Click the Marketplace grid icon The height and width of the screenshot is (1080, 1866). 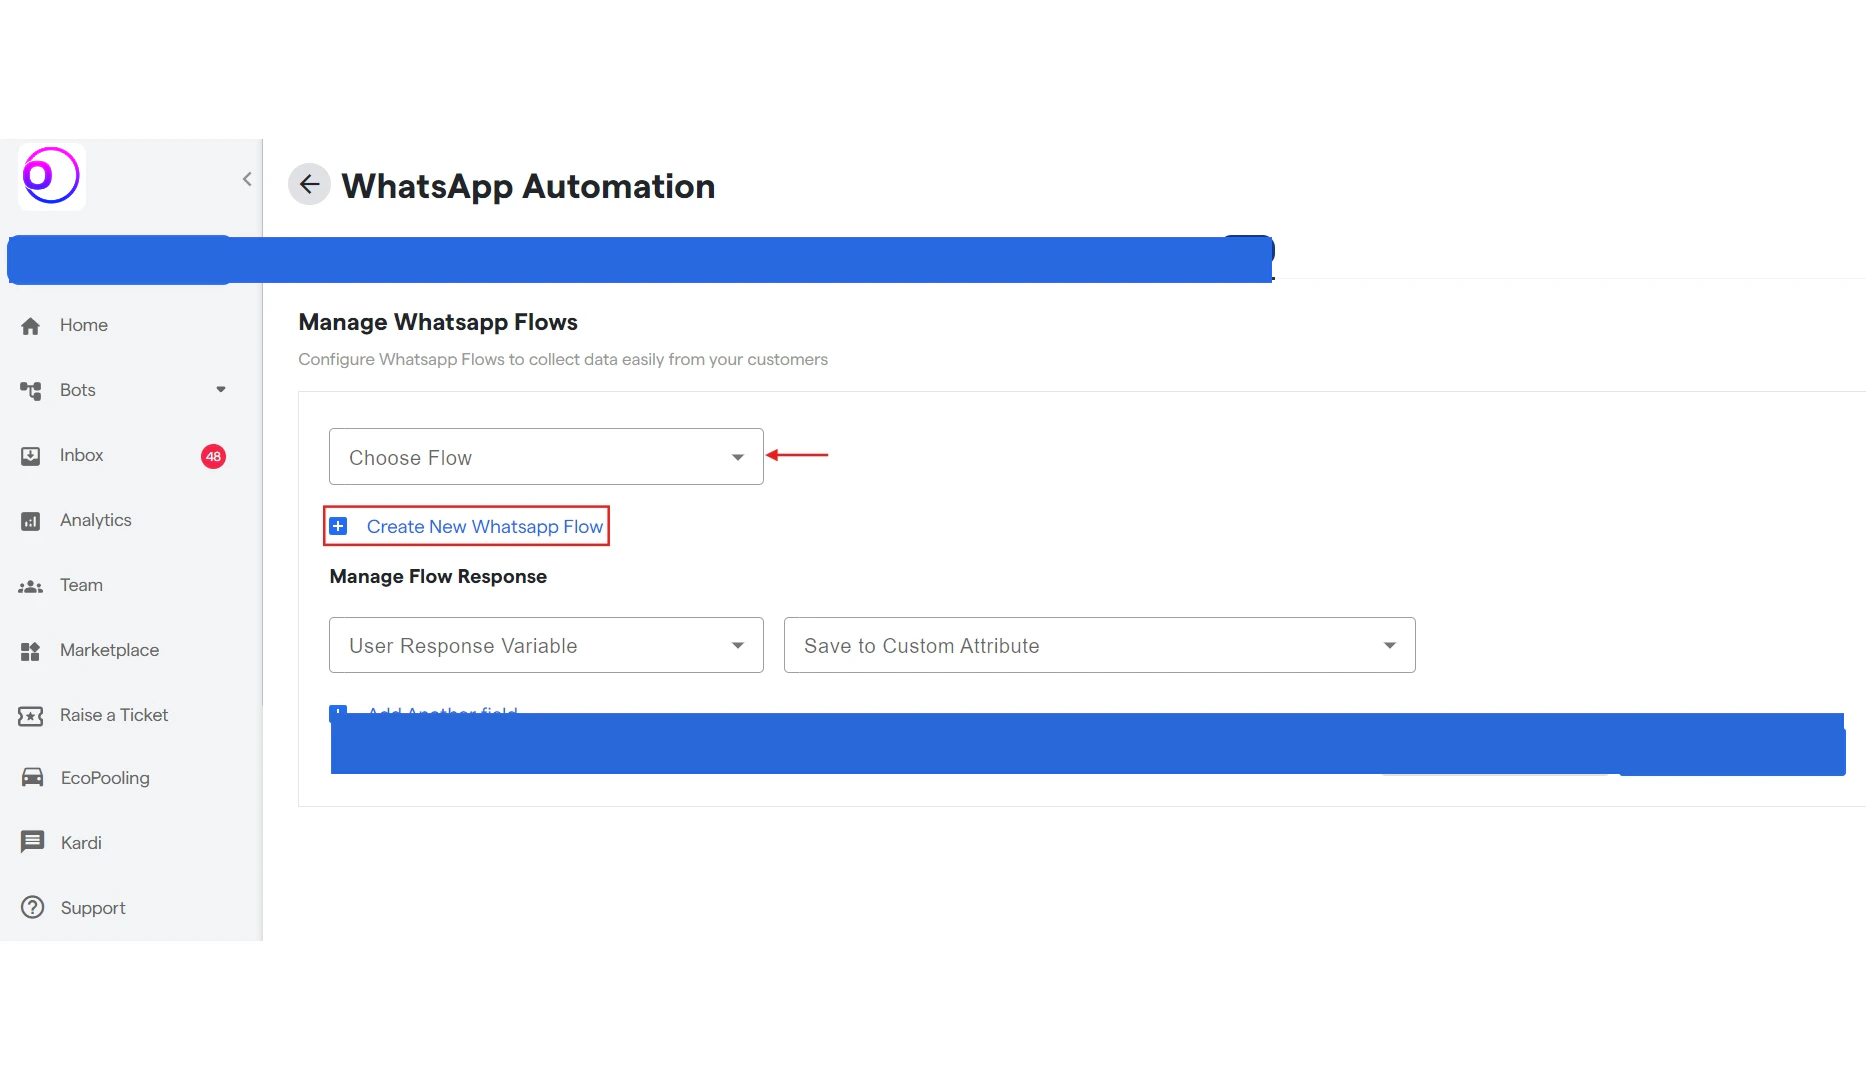(x=31, y=651)
